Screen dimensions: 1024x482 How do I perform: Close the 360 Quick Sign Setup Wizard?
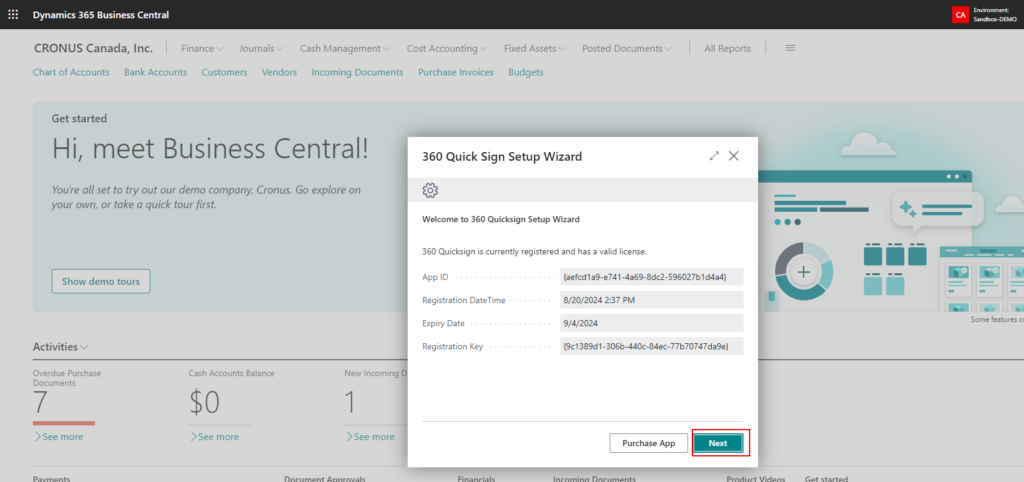point(734,156)
